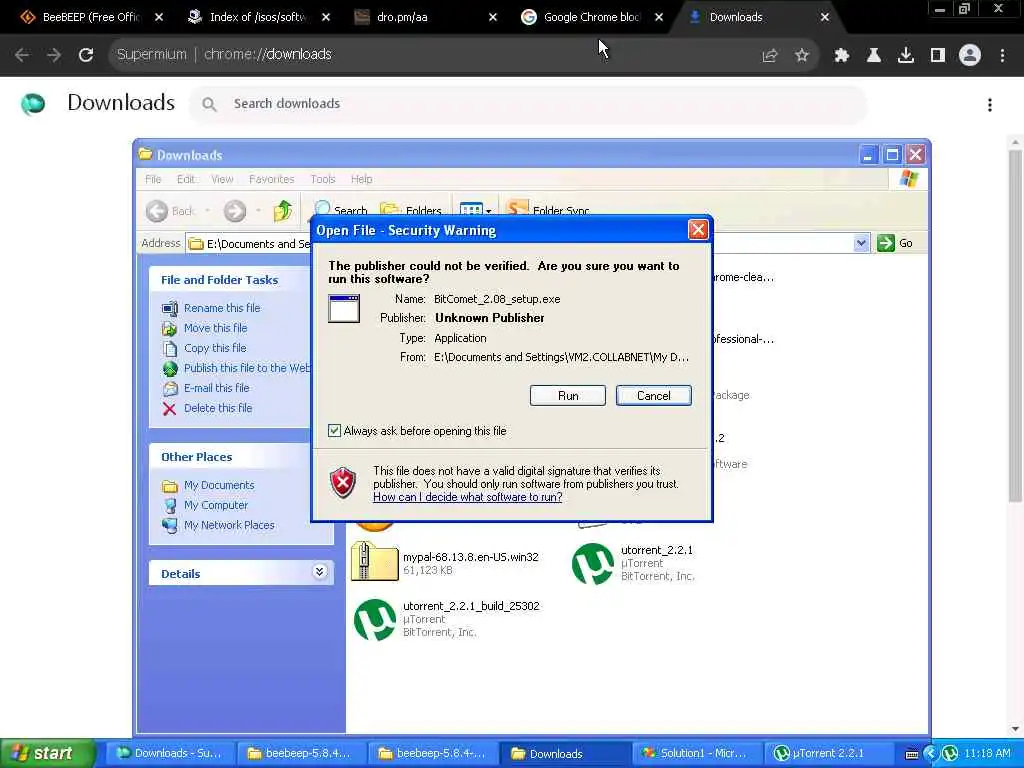Viewport: 1024px width, 768px height.
Task: Open Downloads page more actions menu
Action: (x=990, y=104)
